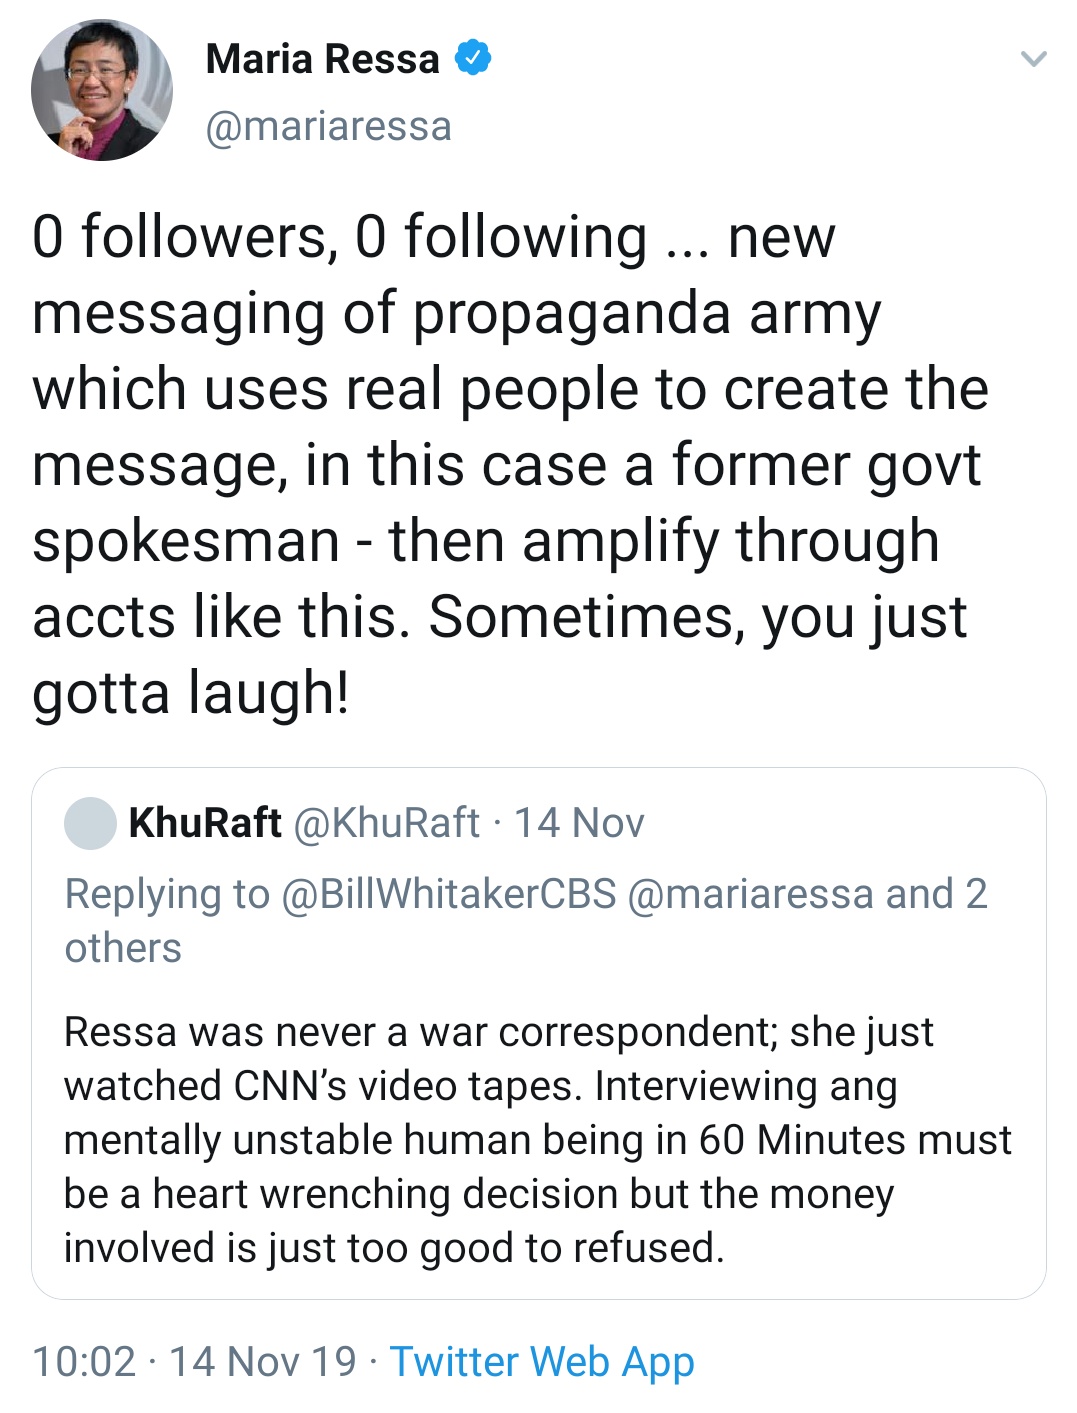The image size is (1077, 1413).
Task: Open the tweet options chevron menu
Action: [x=1033, y=59]
